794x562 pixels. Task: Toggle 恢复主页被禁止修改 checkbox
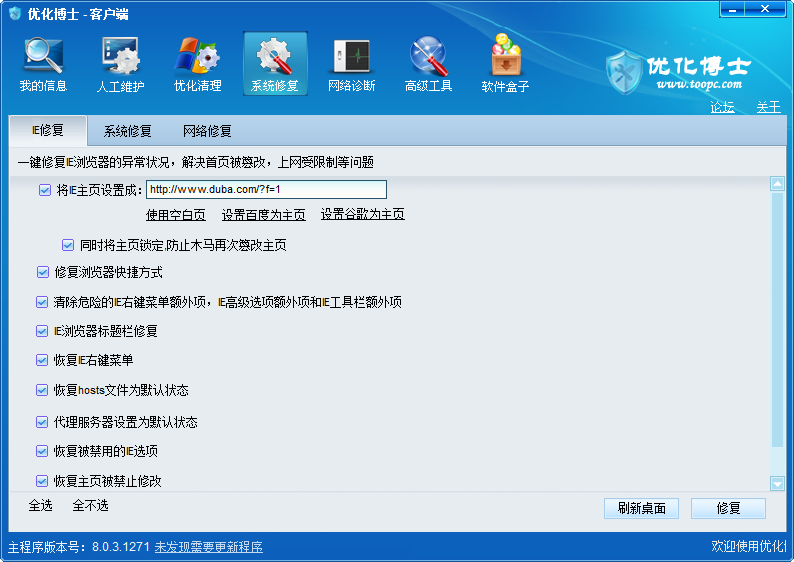coord(42,480)
